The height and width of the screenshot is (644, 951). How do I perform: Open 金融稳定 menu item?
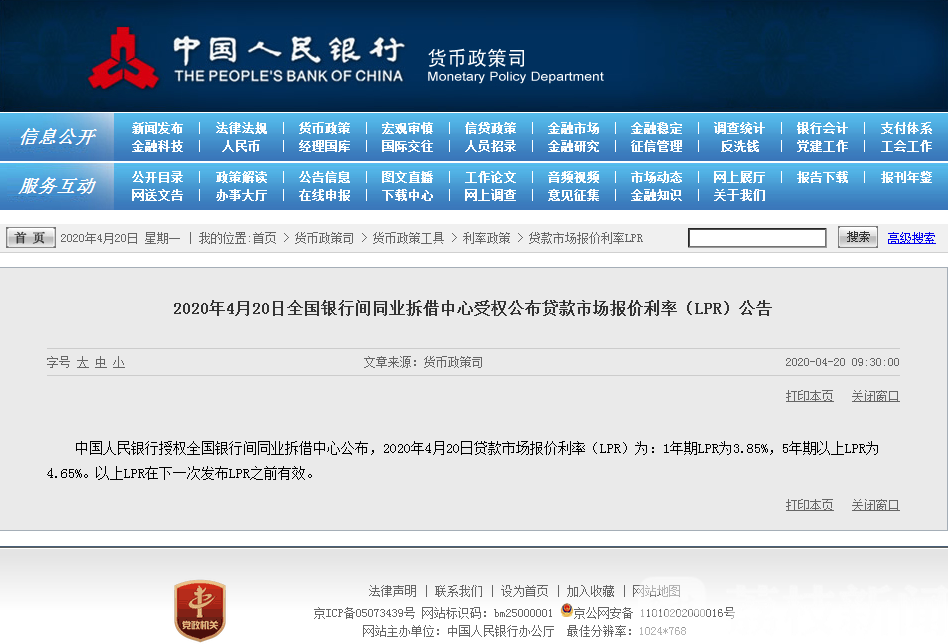point(656,129)
